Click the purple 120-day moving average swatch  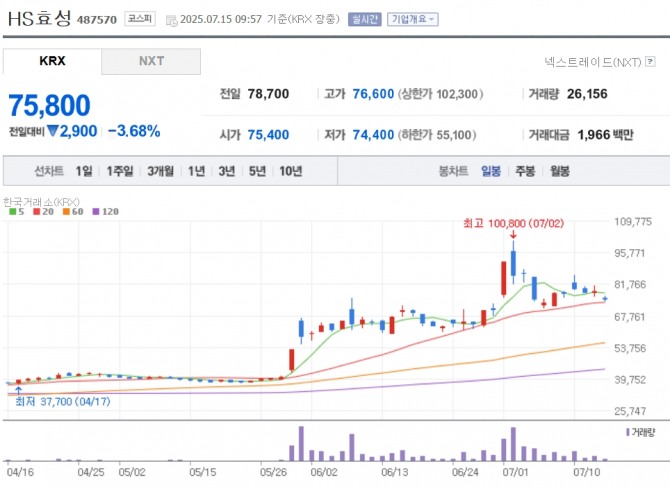point(96,212)
